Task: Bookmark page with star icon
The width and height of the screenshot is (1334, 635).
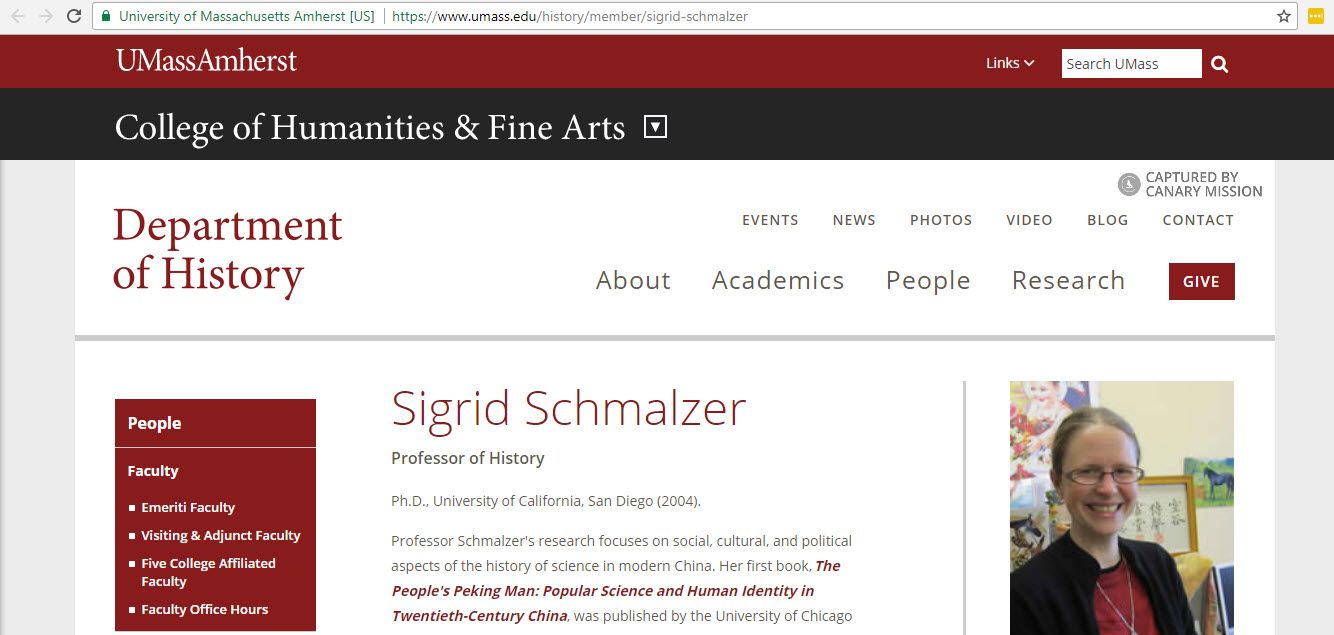Action: (x=1284, y=16)
